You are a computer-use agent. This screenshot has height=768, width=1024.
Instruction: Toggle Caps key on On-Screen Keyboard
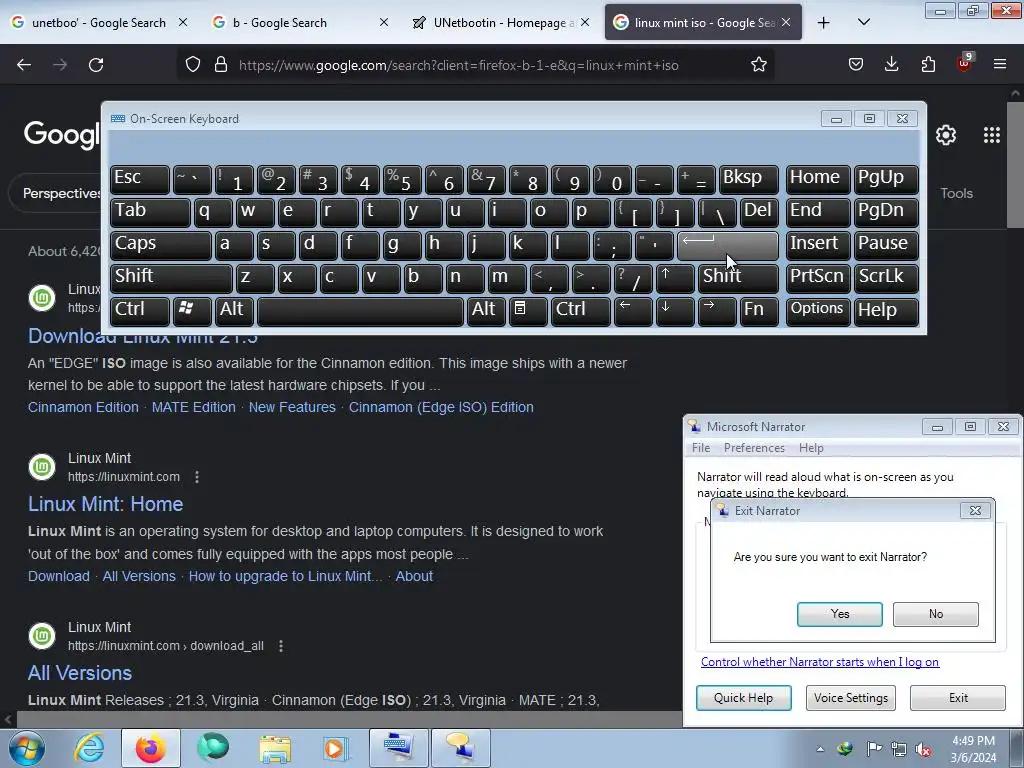[x=161, y=245]
